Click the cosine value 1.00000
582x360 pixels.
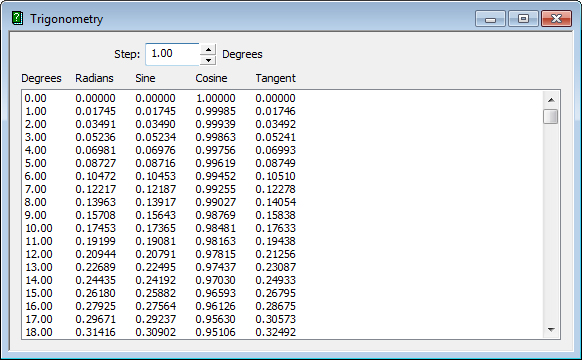pos(216,98)
